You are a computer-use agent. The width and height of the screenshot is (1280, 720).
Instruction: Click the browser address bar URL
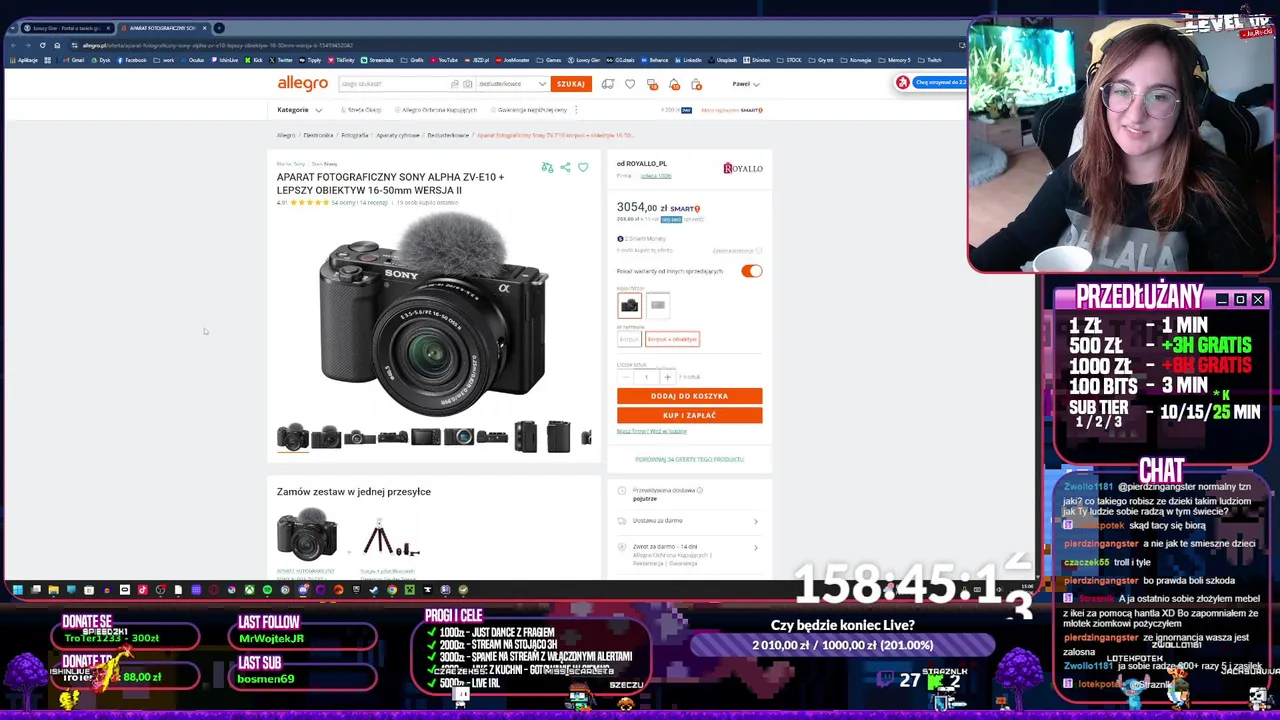click(217, 45)
